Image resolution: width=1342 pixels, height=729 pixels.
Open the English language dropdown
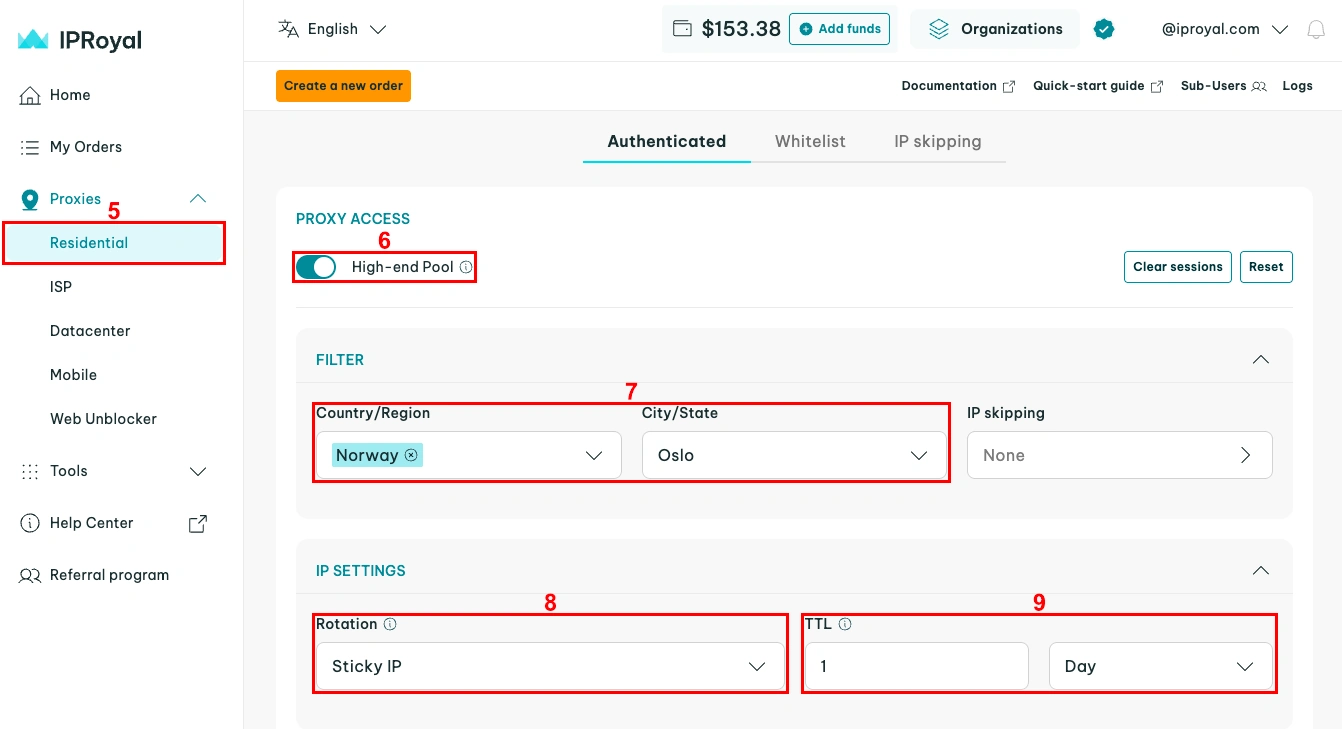pyautogui.click(x=332, y=29)
